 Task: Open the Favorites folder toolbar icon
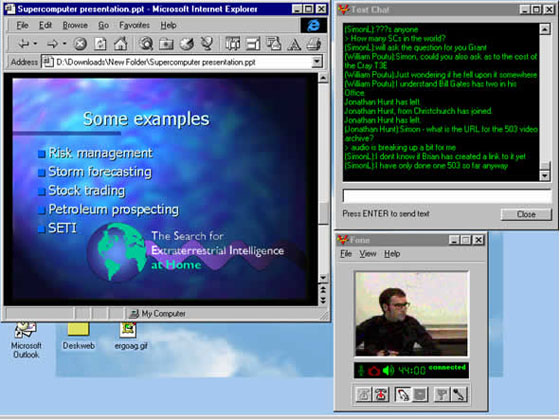coord(166,44)
